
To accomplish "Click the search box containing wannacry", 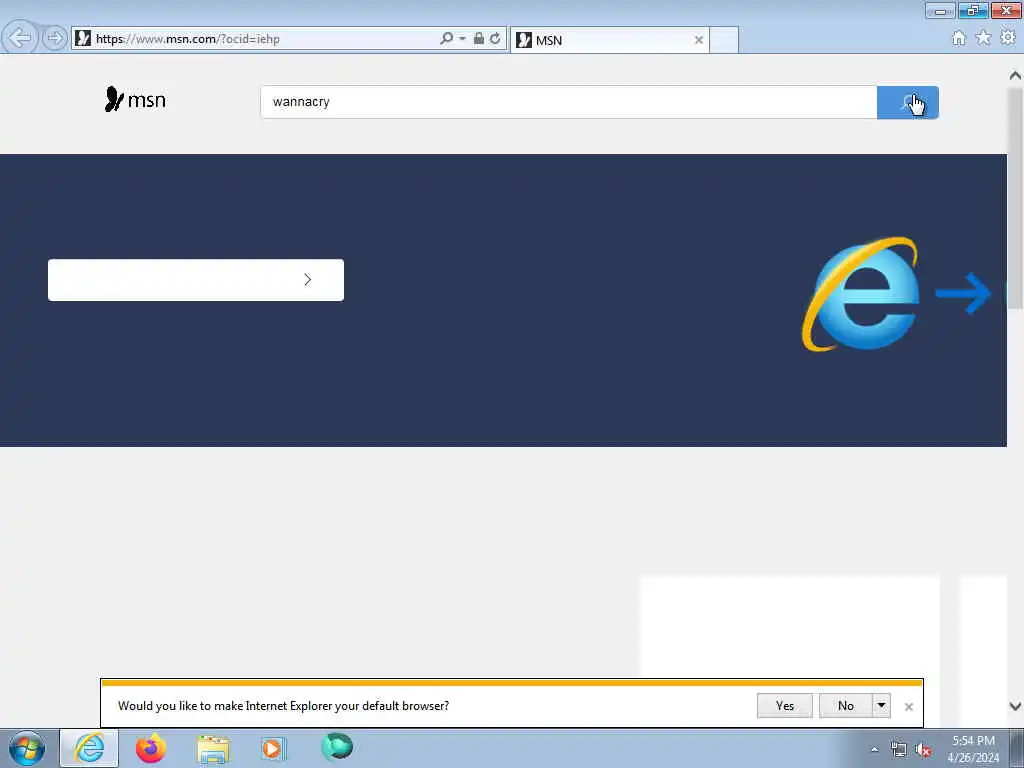I will 568,102.
